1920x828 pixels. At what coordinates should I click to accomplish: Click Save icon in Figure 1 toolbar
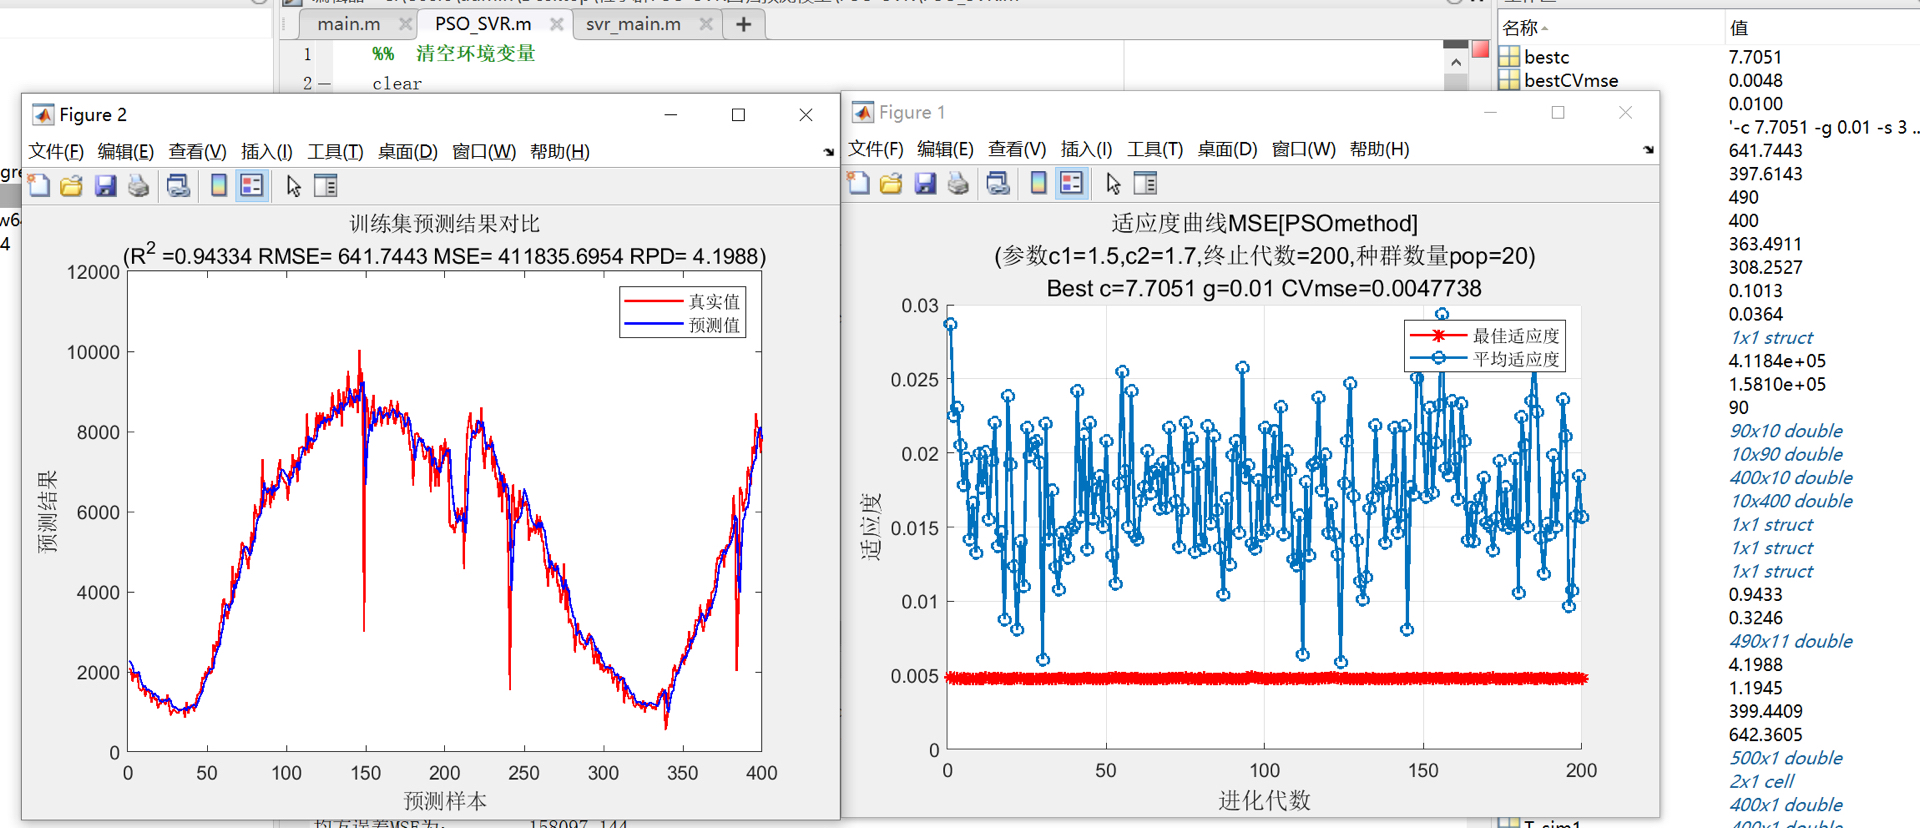pos(925,183)
